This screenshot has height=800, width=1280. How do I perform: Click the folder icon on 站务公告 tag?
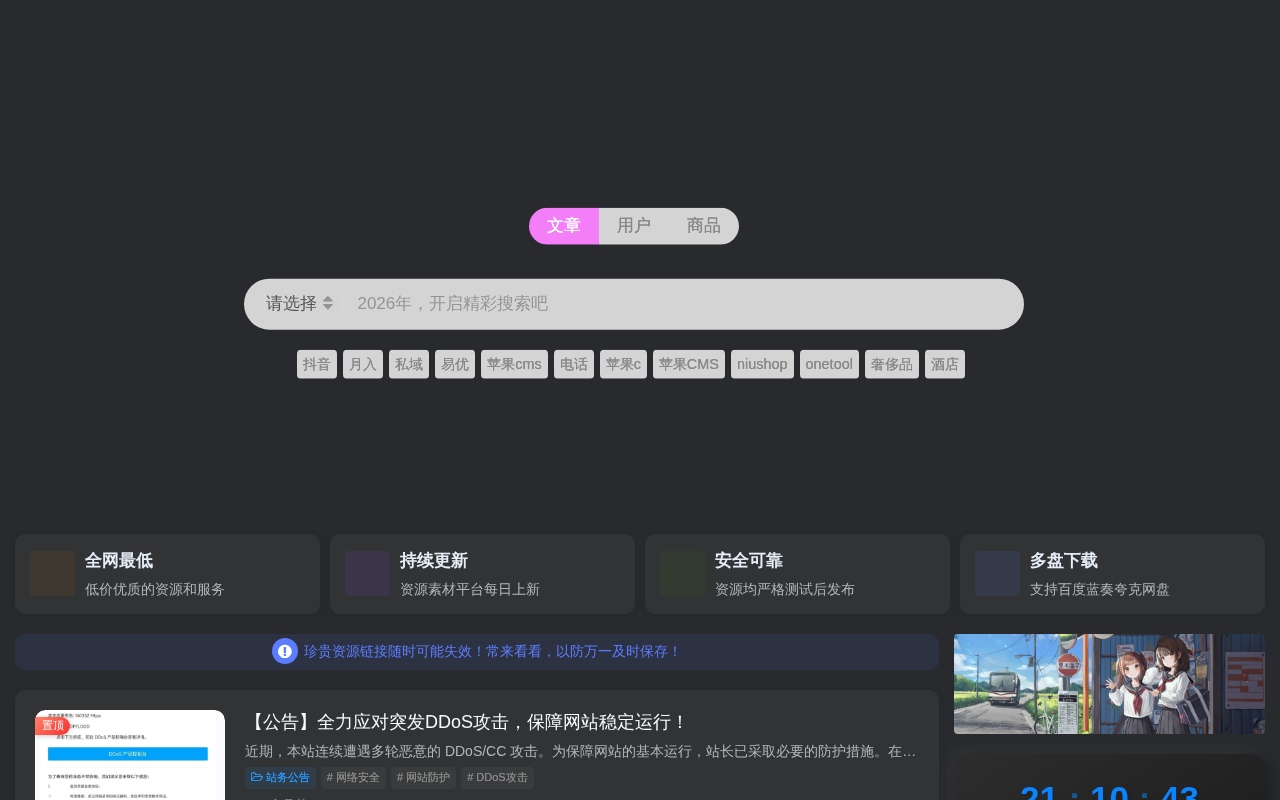click(257, 777)
